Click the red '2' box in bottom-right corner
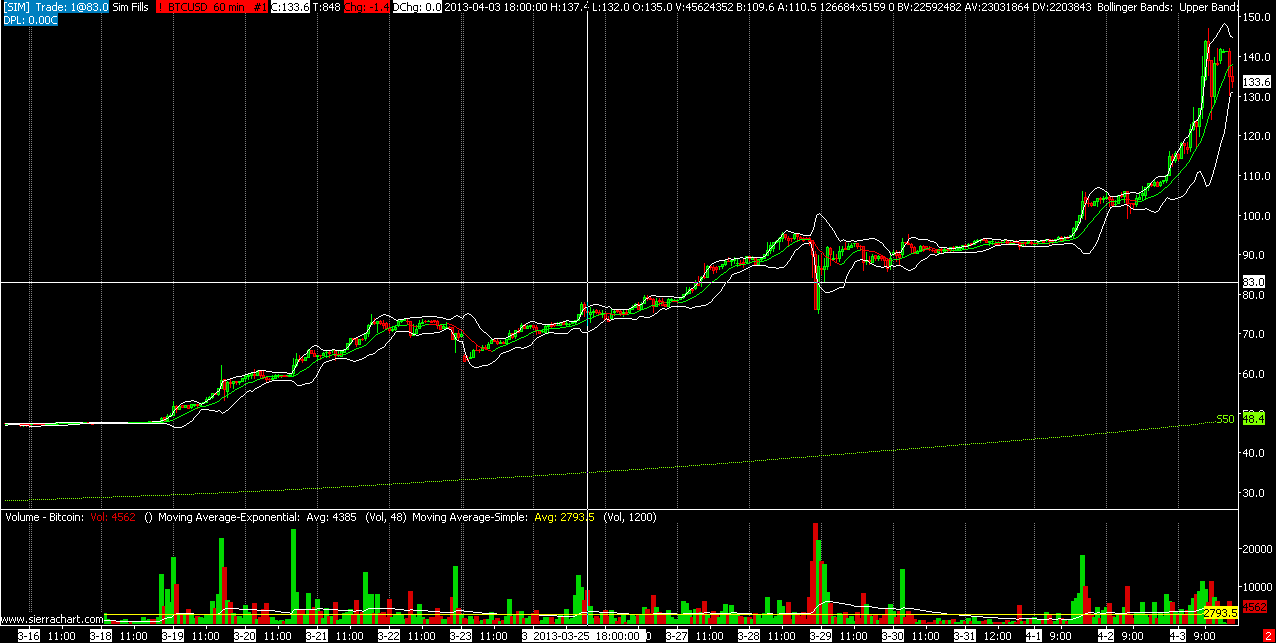1276x643 pixels. [1267, 635]
